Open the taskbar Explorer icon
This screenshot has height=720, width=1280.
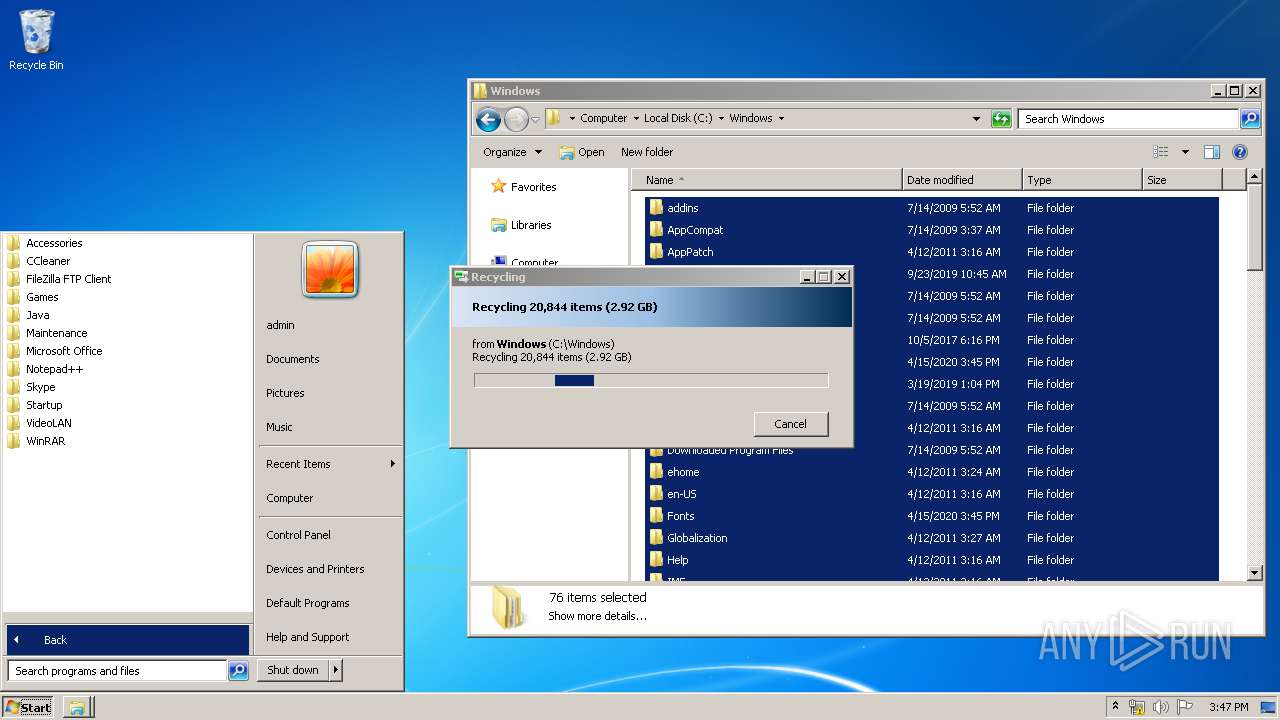(x=78, y=707)
